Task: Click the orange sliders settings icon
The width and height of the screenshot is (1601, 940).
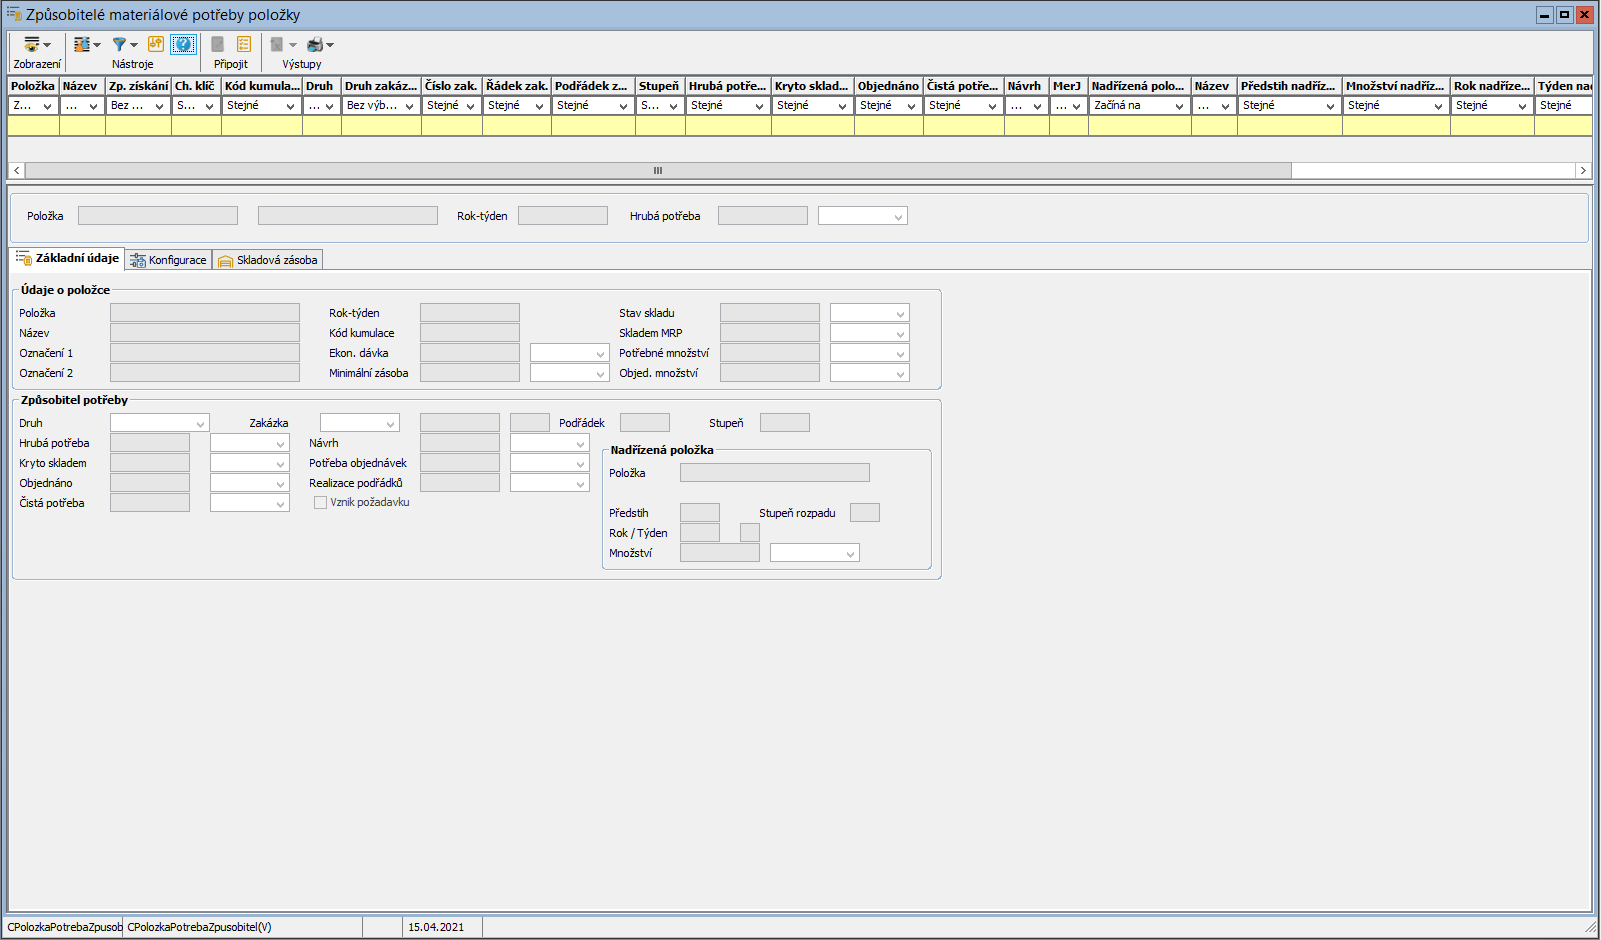Action: pos(156,44)
